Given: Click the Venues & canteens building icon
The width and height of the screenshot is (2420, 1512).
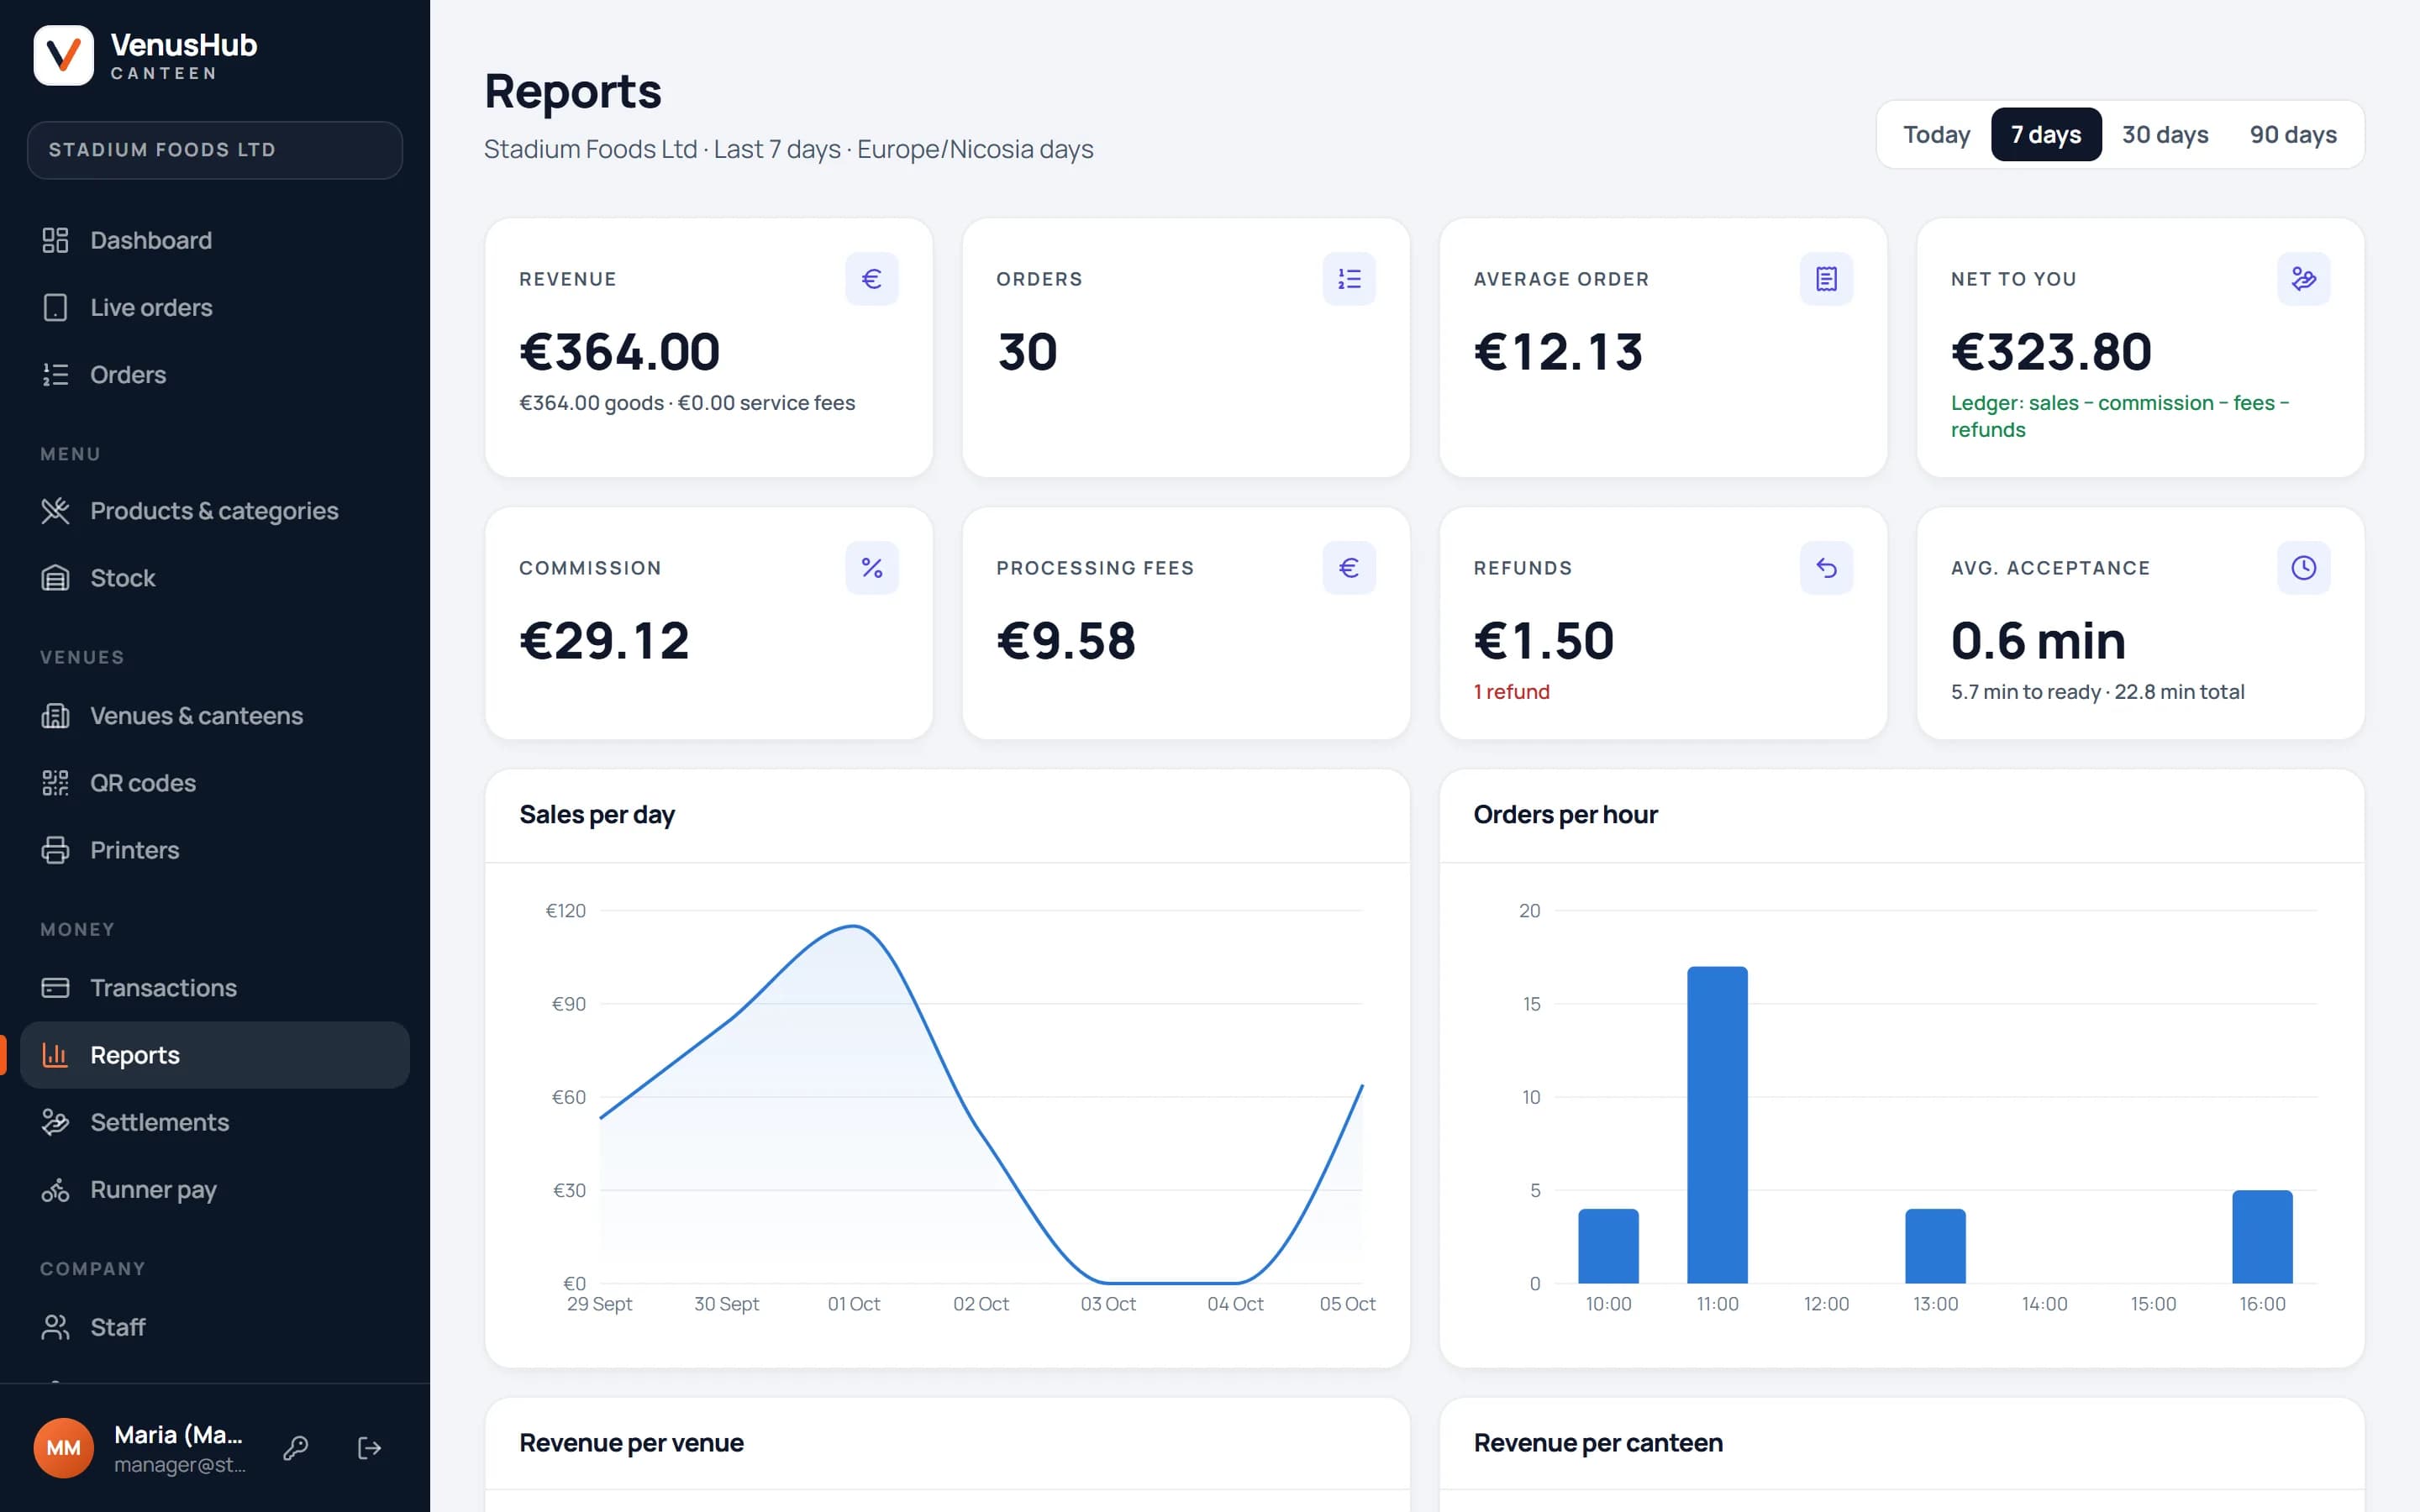Looking at the screenshot, I should pos(55,716).
